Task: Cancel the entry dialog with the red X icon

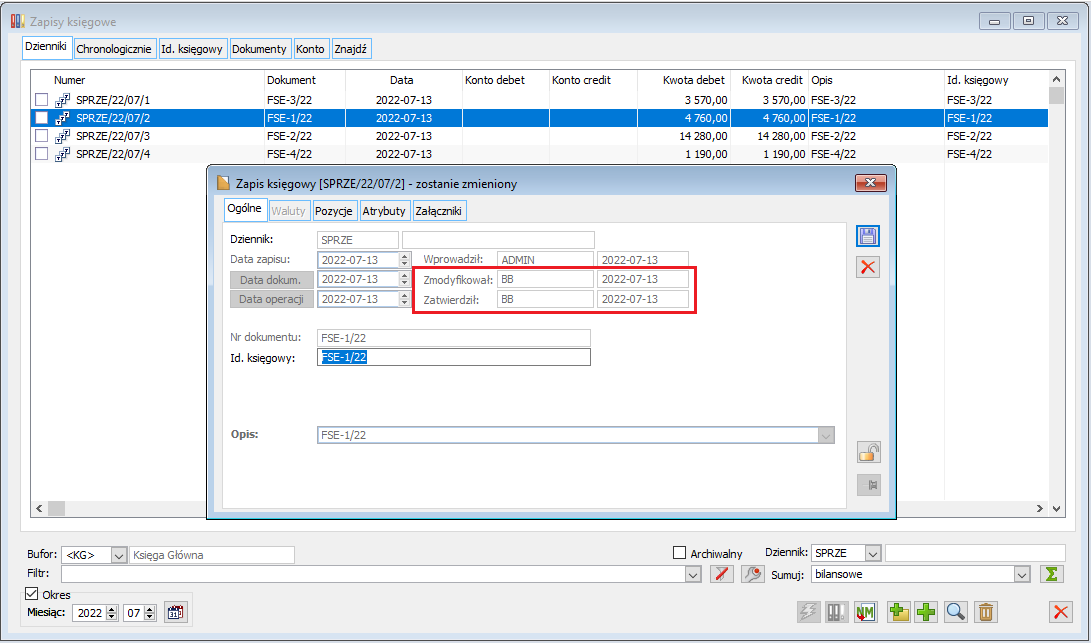Action: tap(868, 267)
